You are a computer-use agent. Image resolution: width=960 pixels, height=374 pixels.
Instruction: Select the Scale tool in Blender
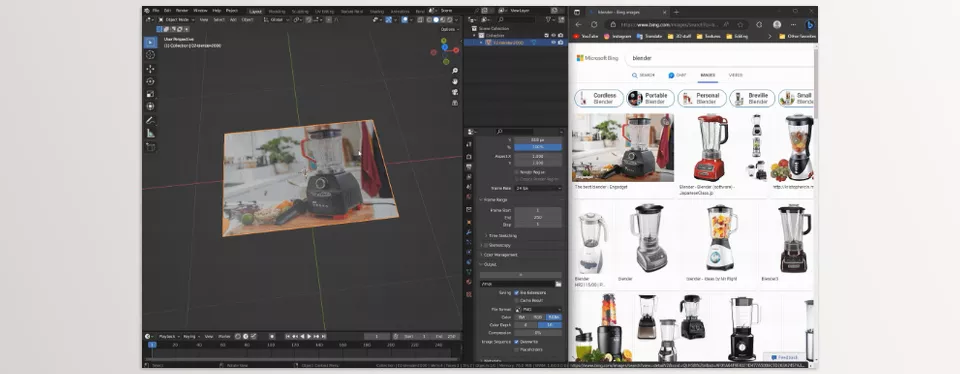(x=150, y=94)
